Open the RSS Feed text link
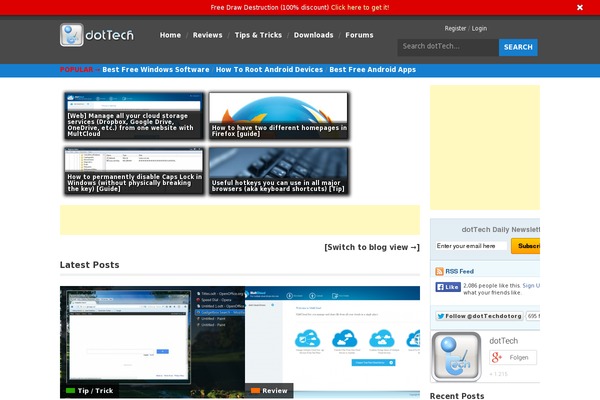The image size is (600, 400). (x=460, y=271)
